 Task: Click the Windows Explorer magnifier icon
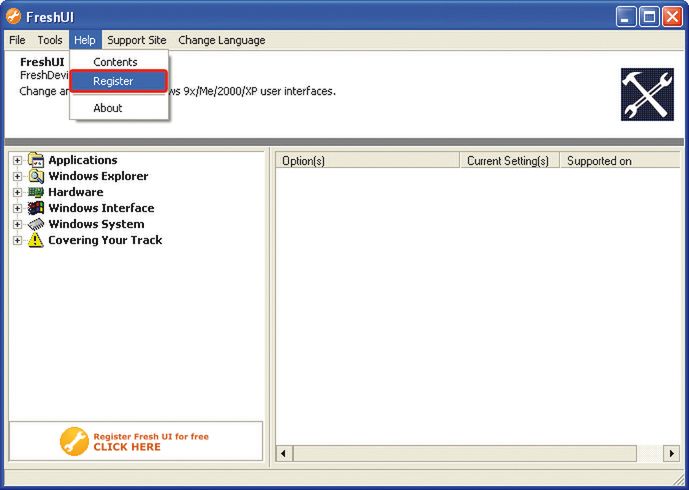click(x=36, y=176)
